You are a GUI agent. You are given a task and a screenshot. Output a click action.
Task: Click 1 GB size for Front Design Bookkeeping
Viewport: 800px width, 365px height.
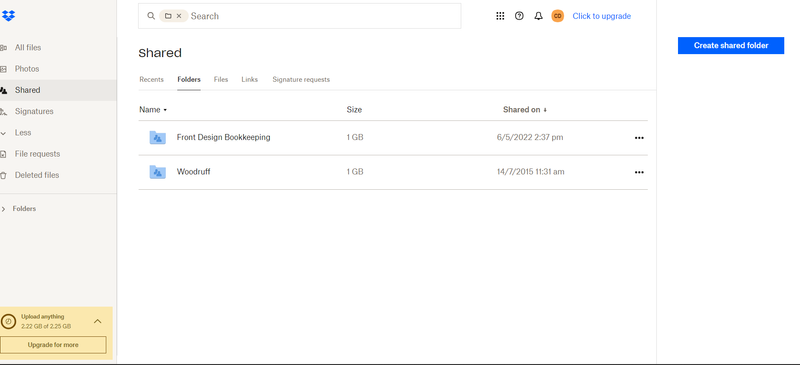click(355, 137)
